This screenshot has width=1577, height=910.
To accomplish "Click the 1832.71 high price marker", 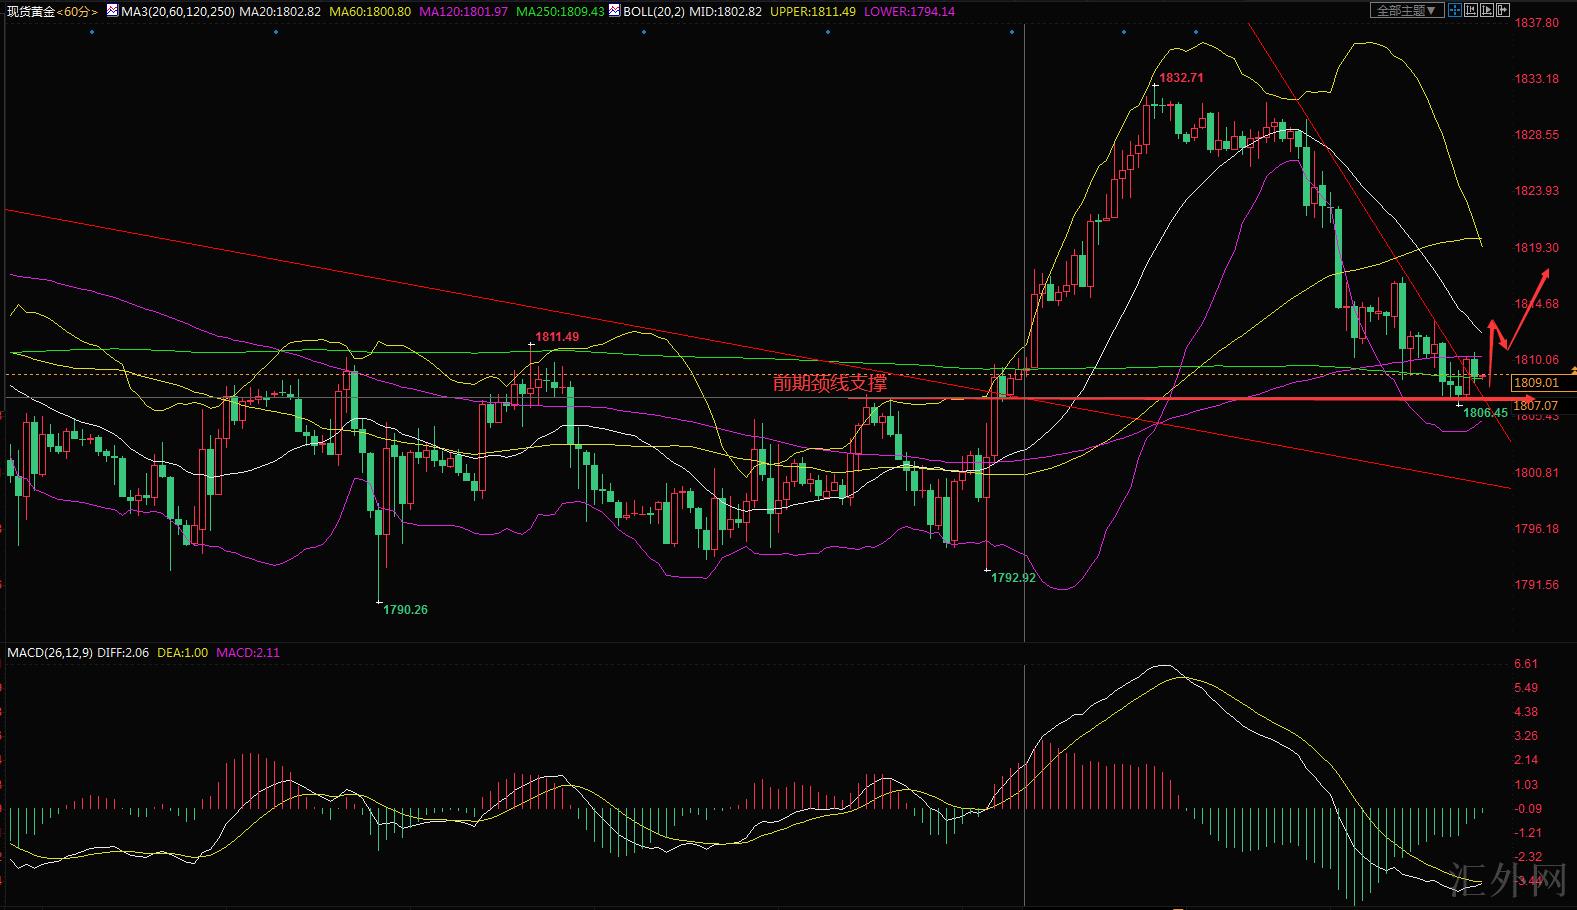I will point(1181,78).
